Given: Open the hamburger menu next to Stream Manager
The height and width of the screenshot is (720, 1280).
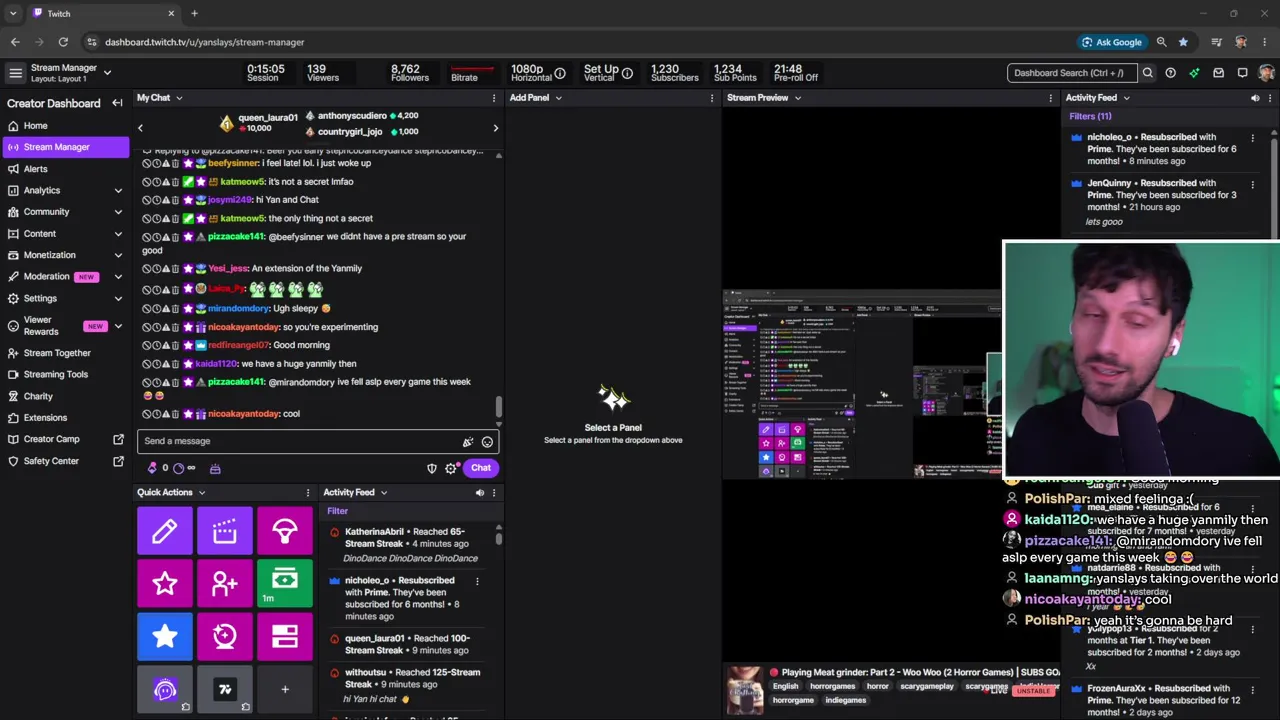Looking at the screenshot, I should 15,73.
